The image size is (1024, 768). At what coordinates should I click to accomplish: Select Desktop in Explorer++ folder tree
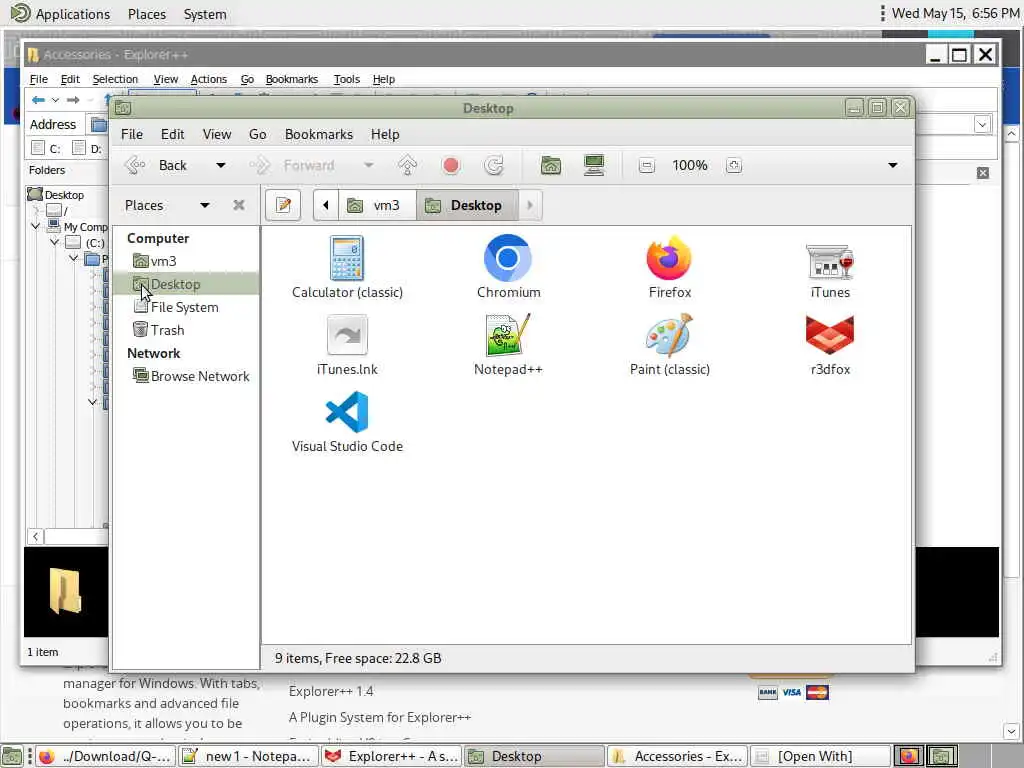tap(56, 195)
